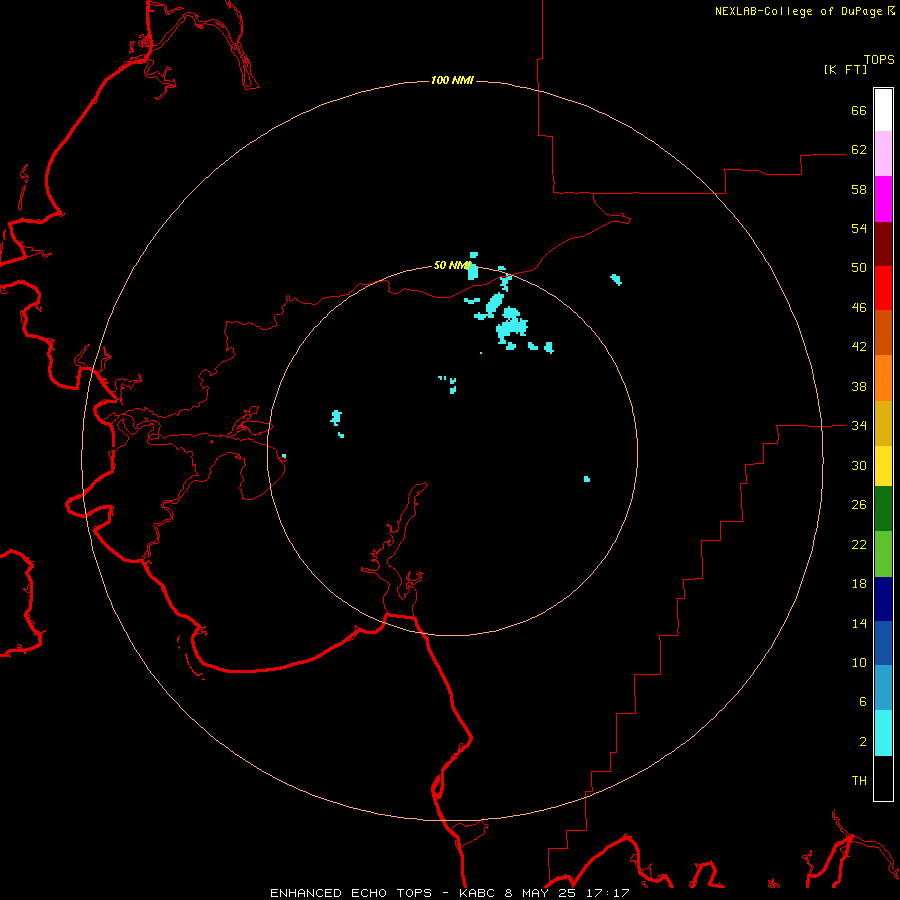Click the TH legend label
900x900 pixels.
pyautogui.click(x=859, y=780)
